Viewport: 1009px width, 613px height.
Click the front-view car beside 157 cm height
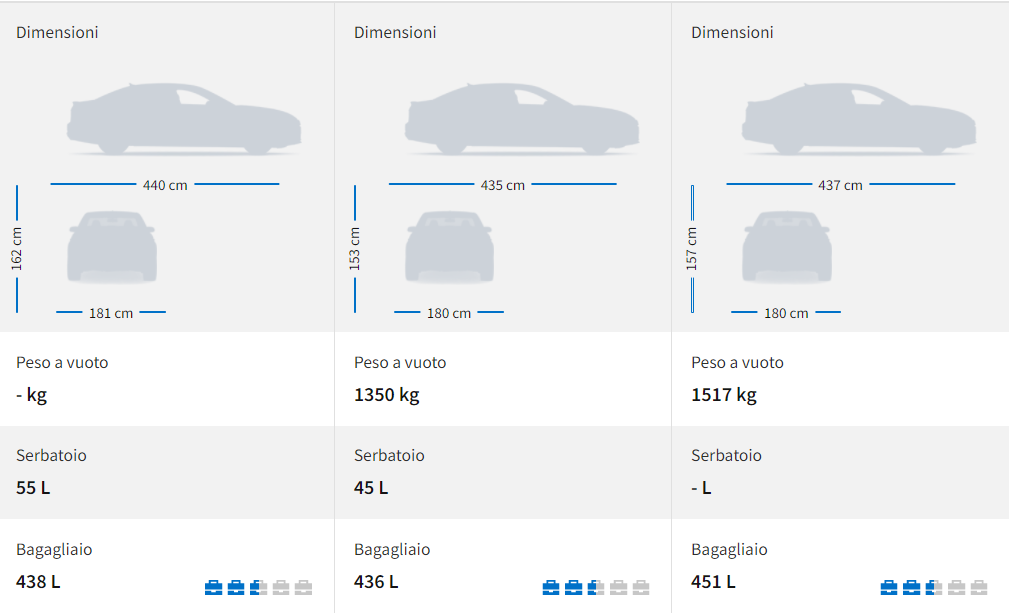(787, 246)
